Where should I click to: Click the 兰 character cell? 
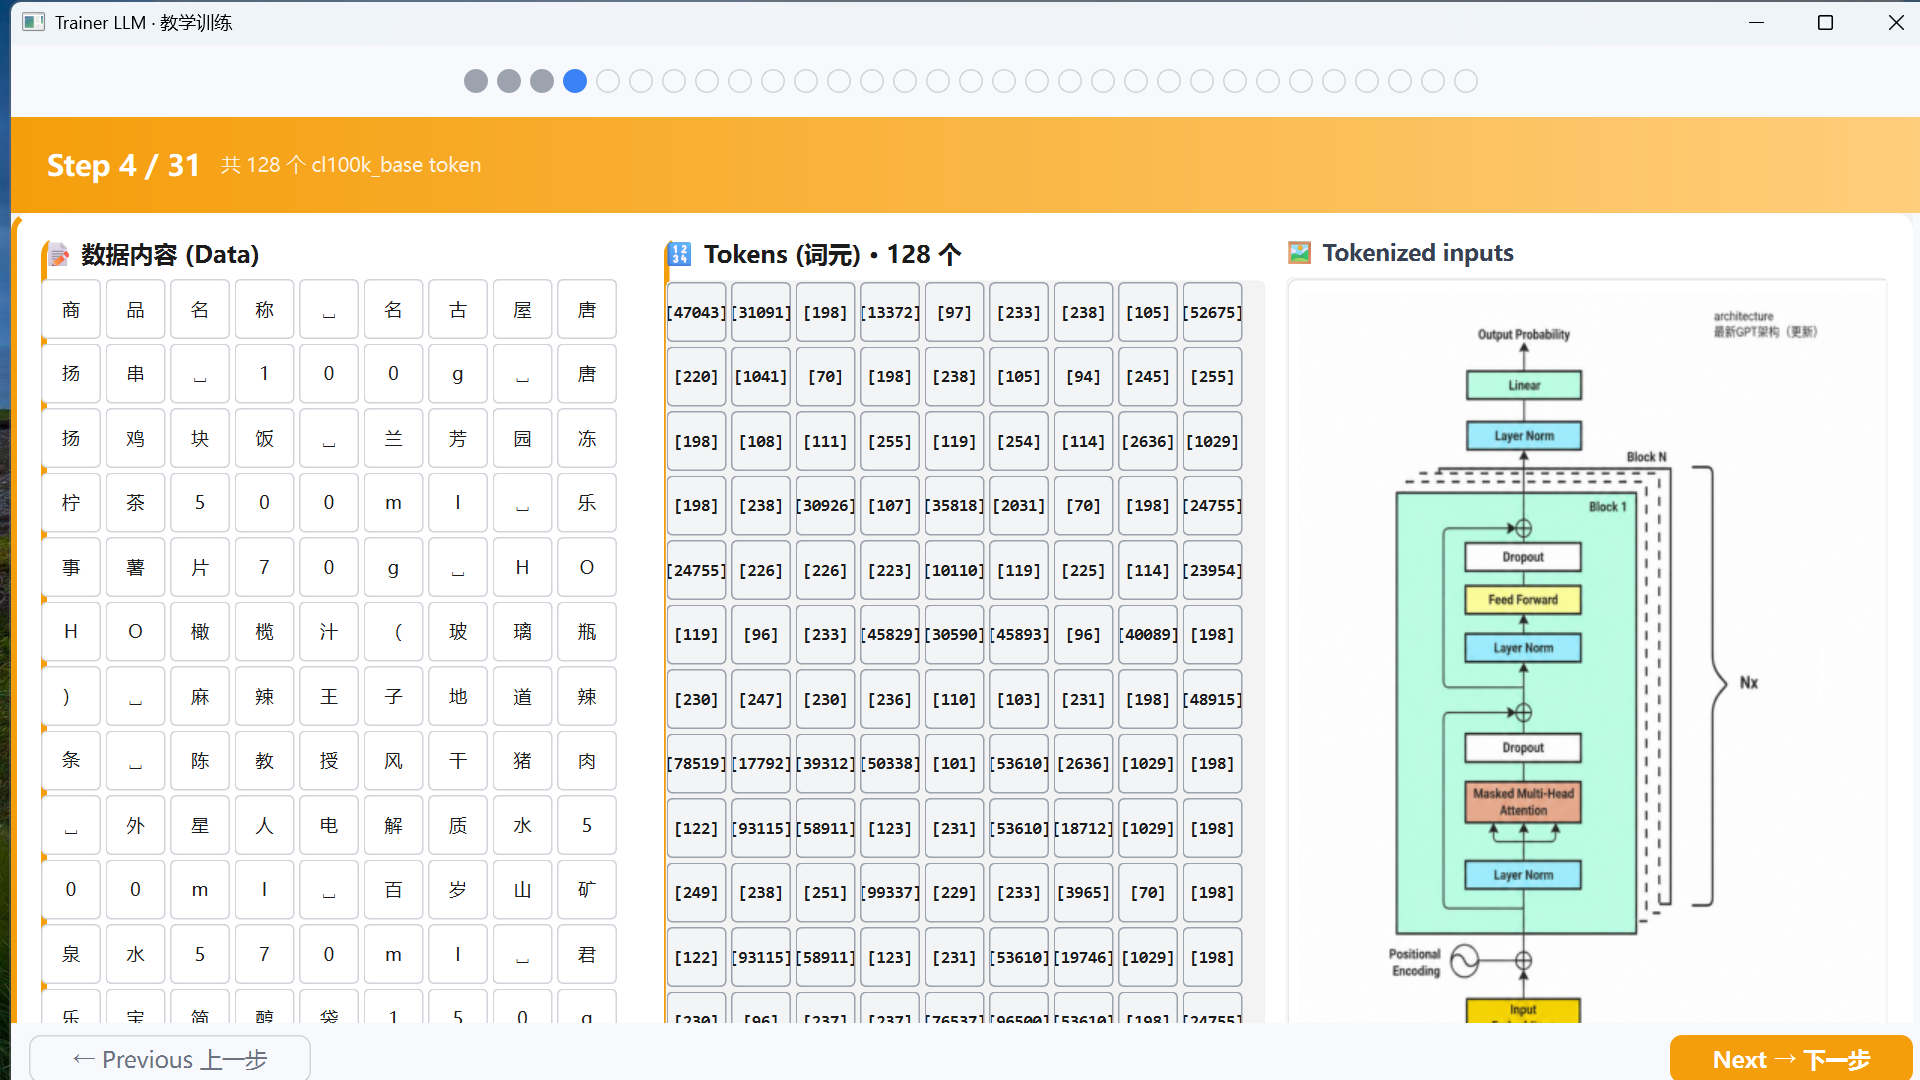click(393, 439)
